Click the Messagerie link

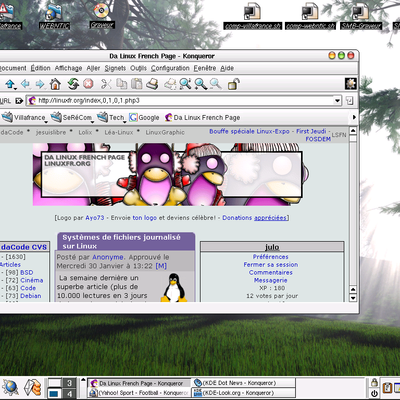pos(270,280)
